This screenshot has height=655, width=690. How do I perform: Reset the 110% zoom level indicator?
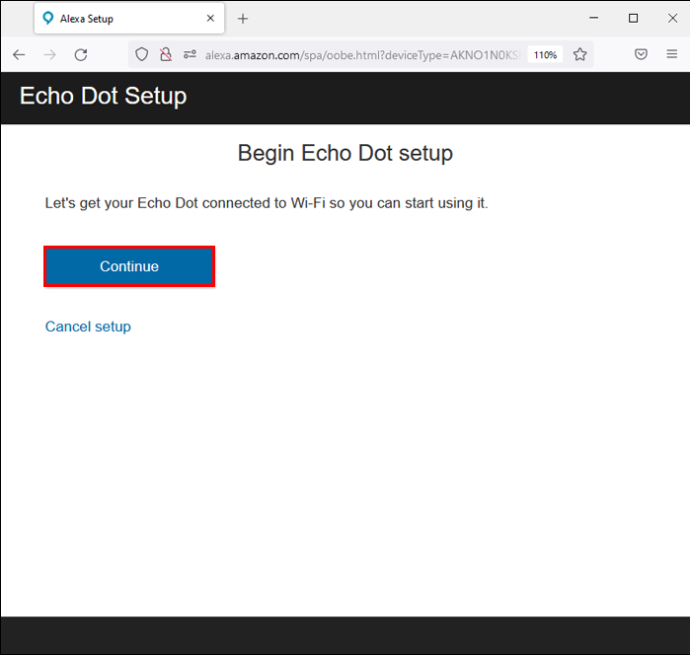(x=545, y=55)
